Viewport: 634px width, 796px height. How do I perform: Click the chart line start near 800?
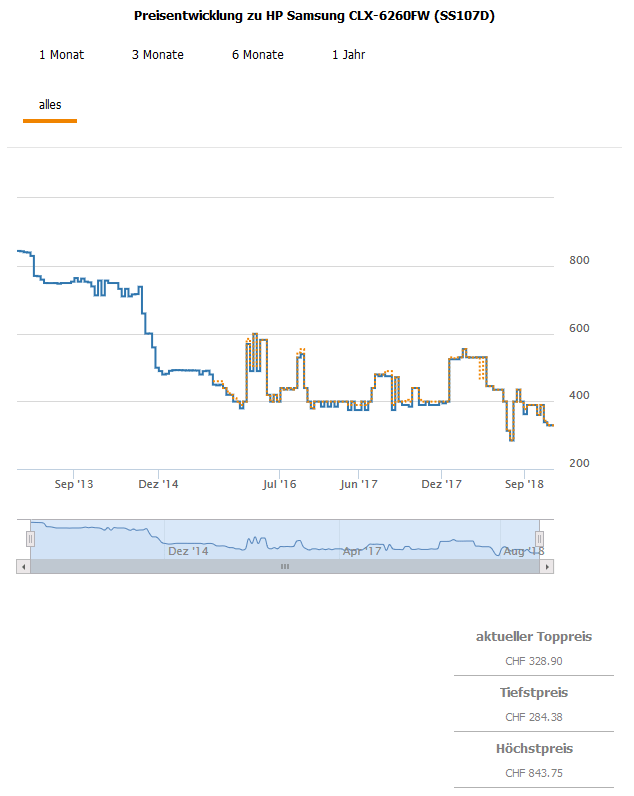(21, 250)
